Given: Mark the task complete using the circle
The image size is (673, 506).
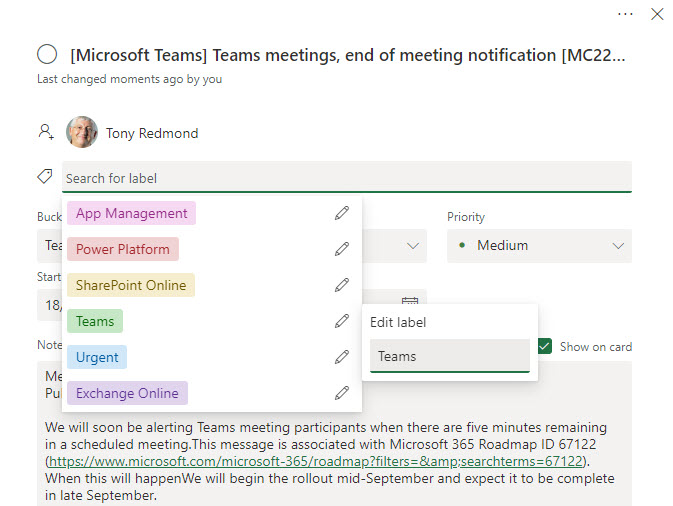Looking at the screenshot, I should point(46,56).
